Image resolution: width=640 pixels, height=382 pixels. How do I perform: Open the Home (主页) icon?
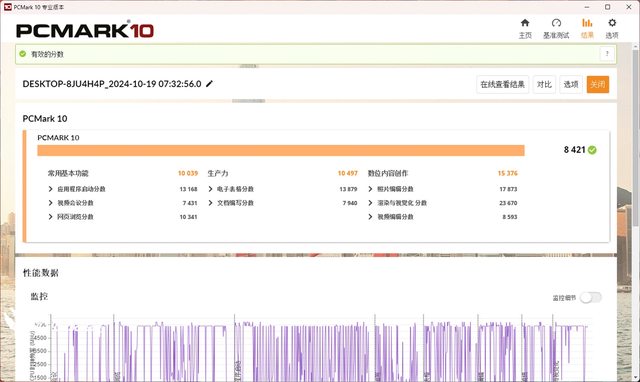pos(525,23)
